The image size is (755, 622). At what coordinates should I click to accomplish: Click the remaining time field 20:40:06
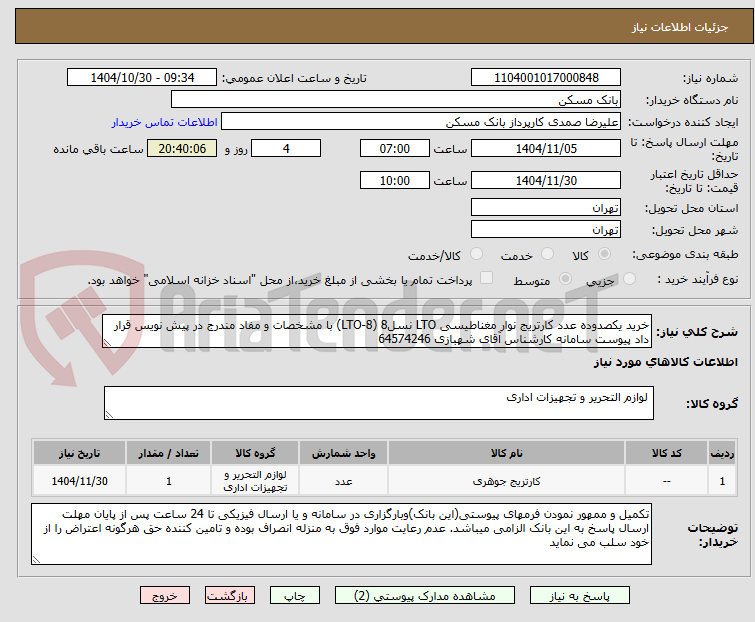tap(182, 148)
